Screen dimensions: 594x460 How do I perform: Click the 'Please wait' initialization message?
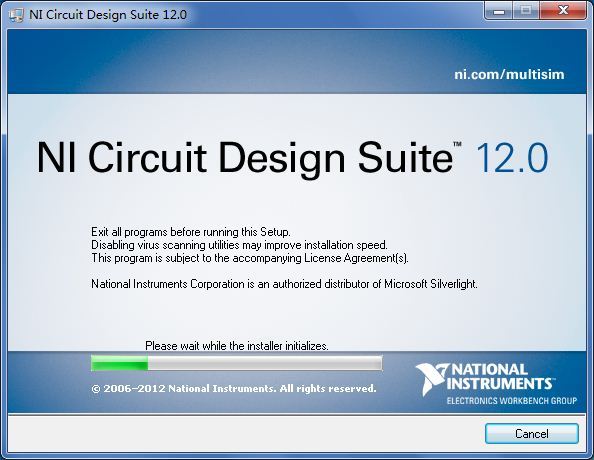click(x=237, y=346)
